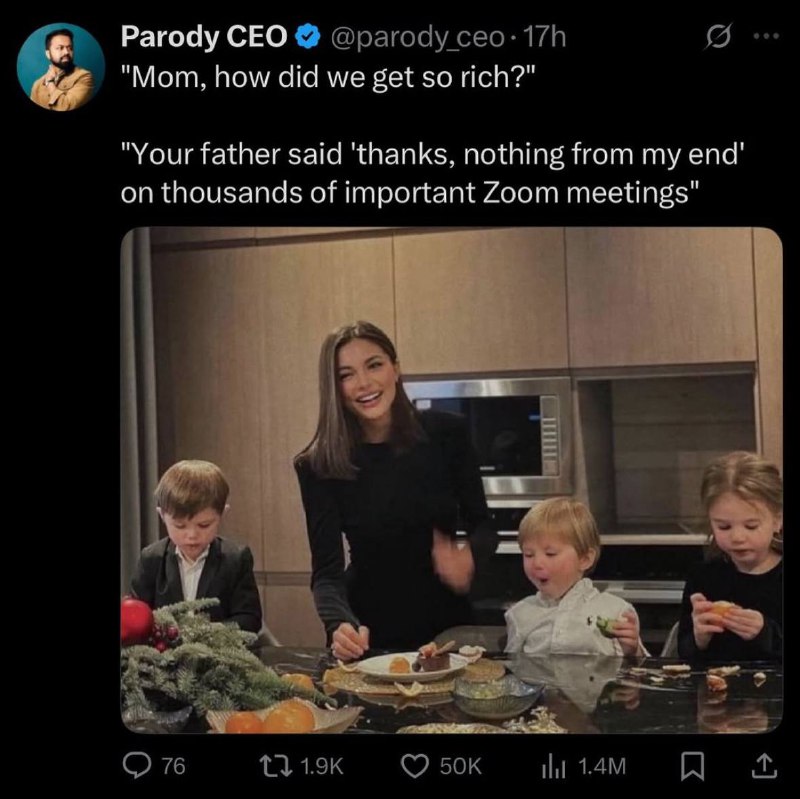Click the 1.4M views count
The width and height of the screenshot is (800, 799).
coord(602,766)
